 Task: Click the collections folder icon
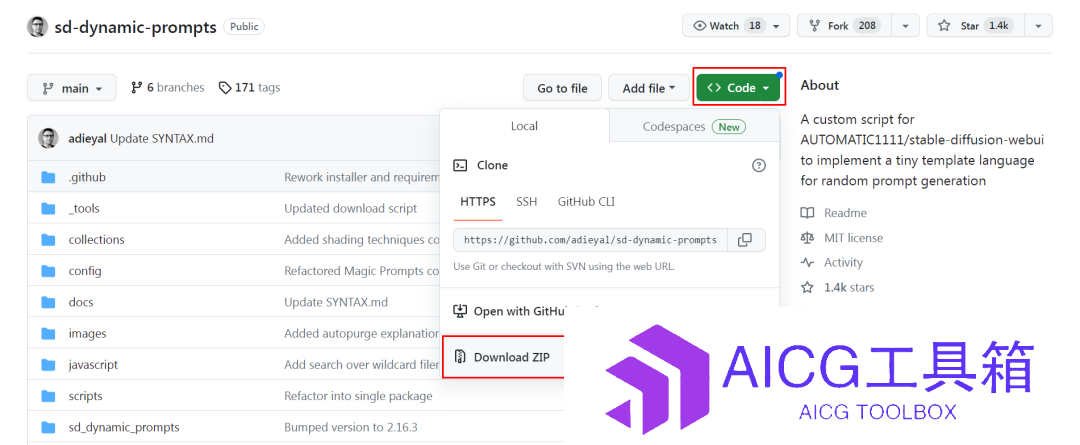(x=48, y=240)
